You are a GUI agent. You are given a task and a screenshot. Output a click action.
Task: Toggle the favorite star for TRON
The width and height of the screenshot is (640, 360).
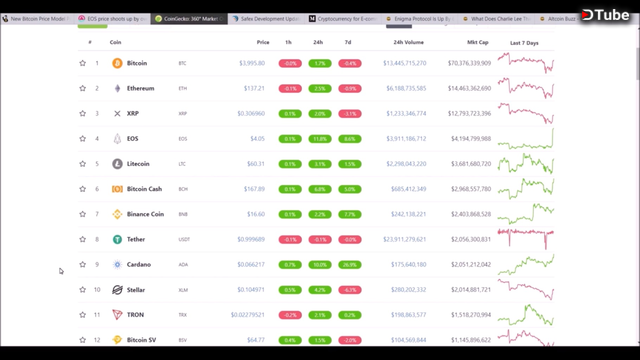(82, 315)
